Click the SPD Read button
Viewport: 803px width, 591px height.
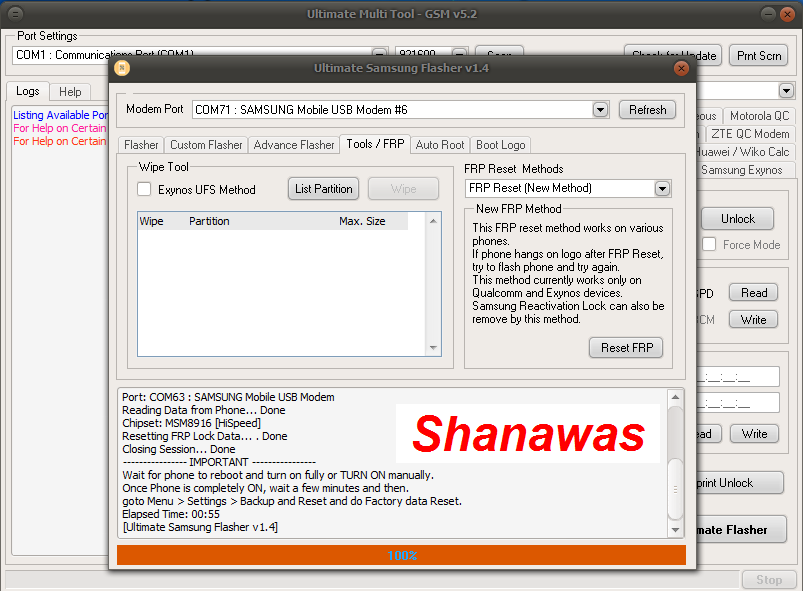[754, 292]
